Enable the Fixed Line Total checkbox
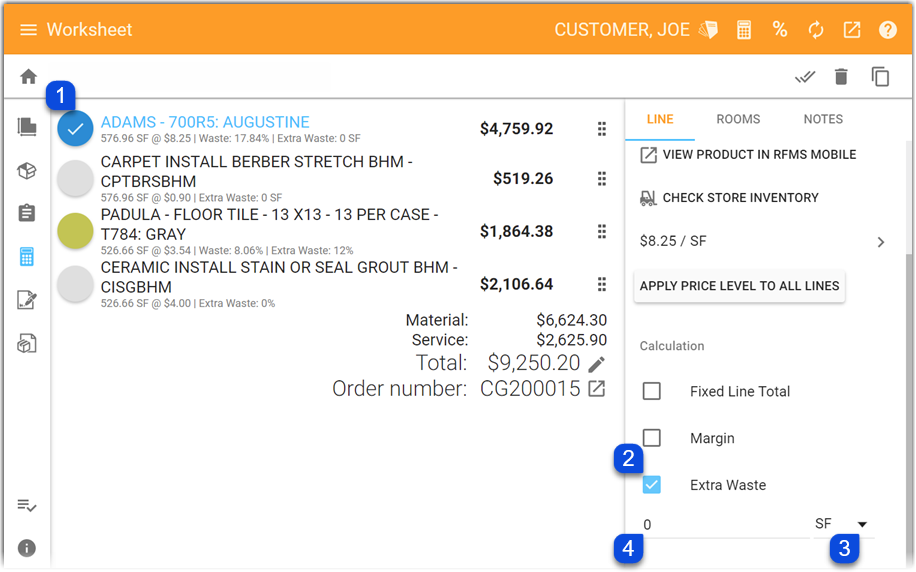This screenshot has width=916, height=572. click(651, 391)
